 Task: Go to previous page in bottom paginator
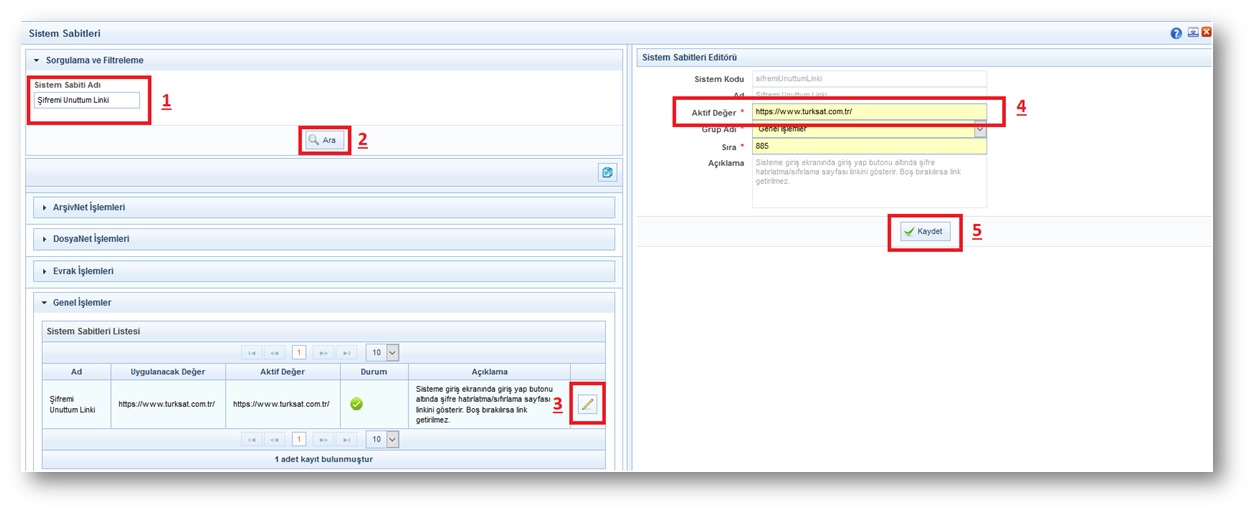(x=275, y=440)
